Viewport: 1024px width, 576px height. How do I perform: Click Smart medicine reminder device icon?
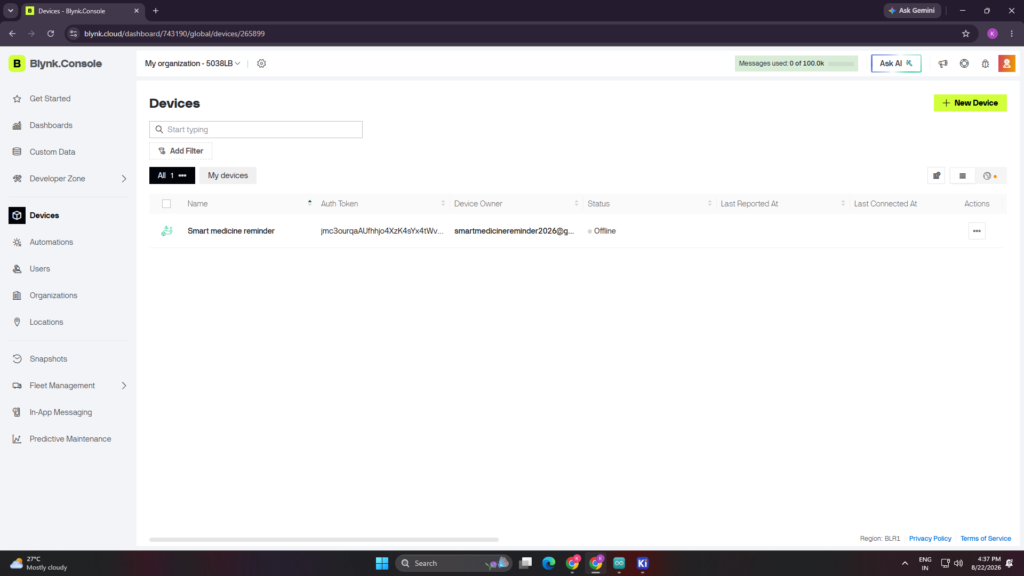[167, 231]
